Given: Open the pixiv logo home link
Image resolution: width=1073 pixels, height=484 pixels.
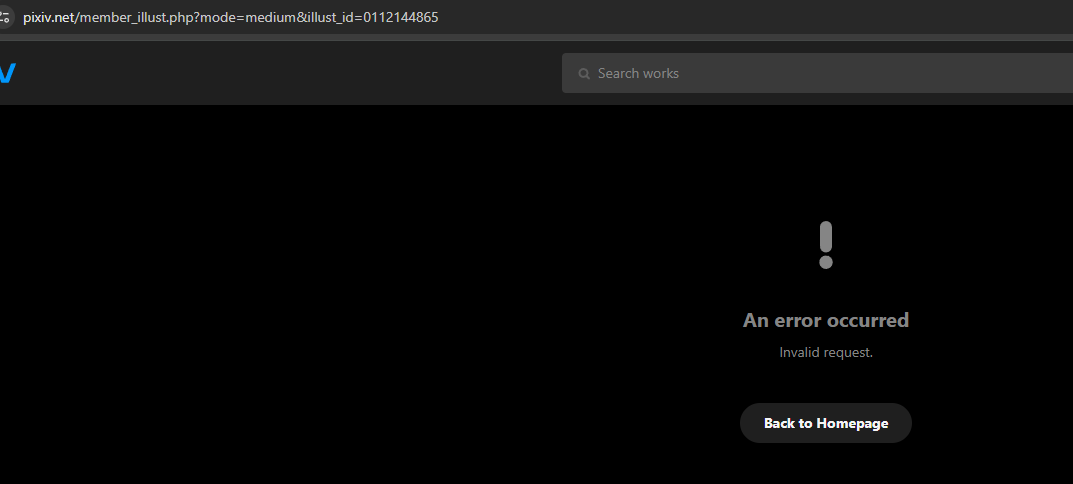Looking at the screenshot, I should [x=7, y=73].
